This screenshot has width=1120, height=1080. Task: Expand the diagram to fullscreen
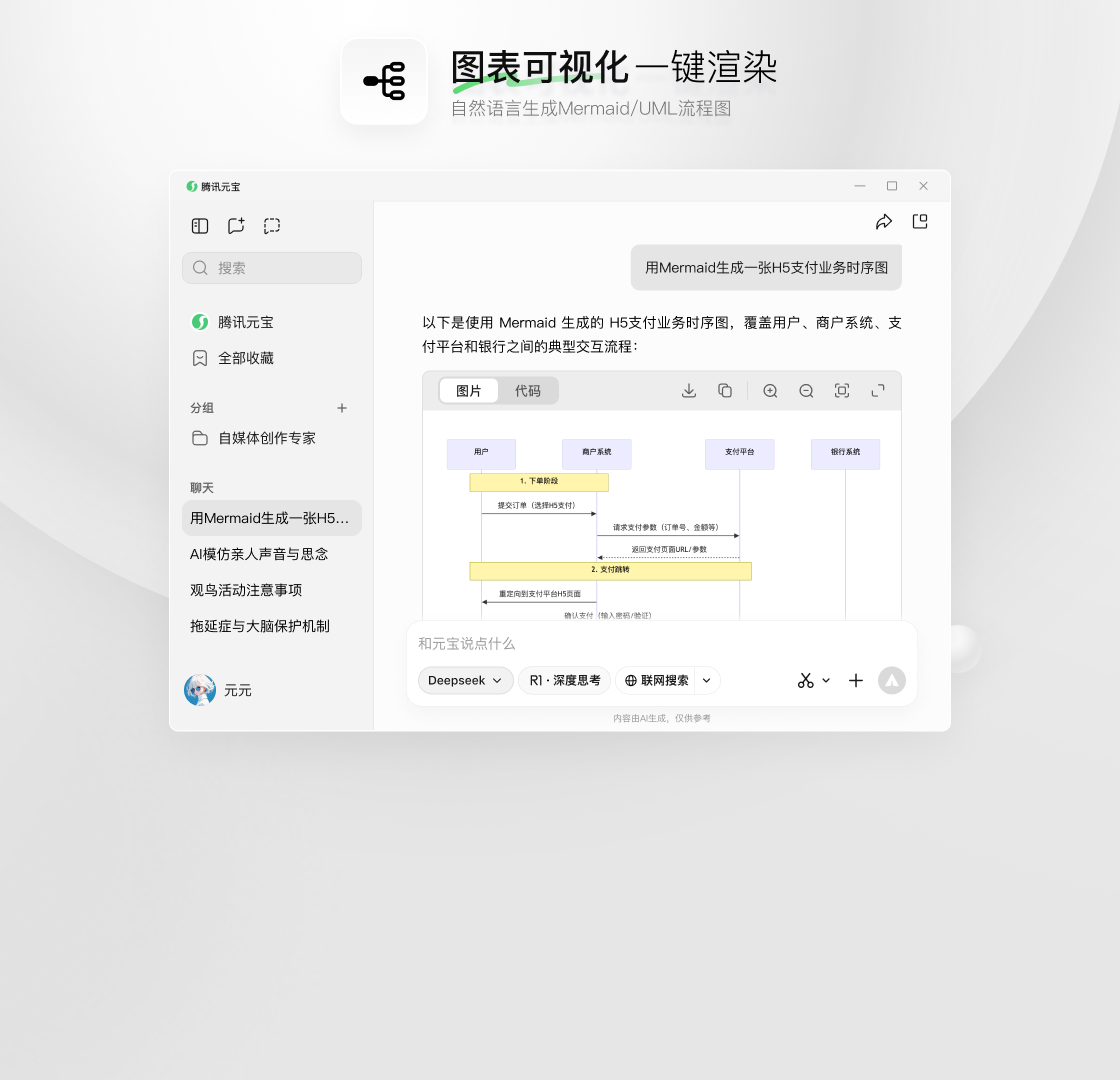(878, 391)
